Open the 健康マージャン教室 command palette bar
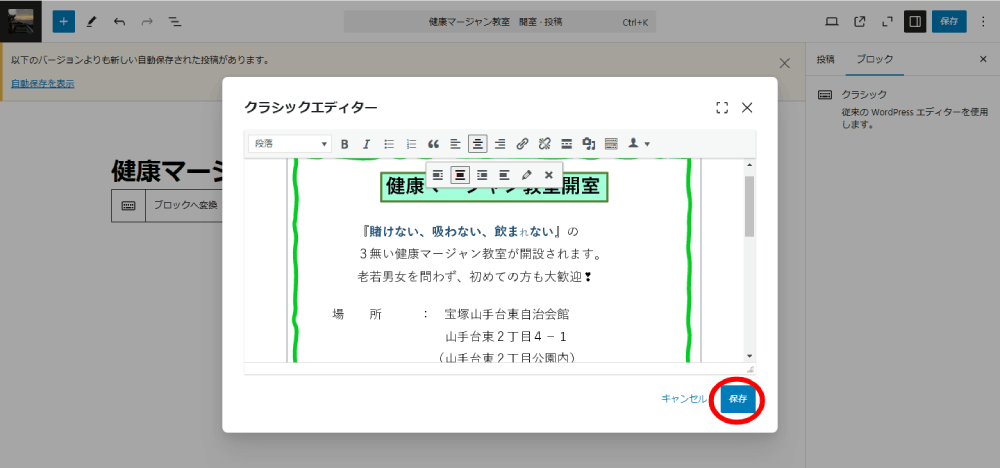 (500, 21)
